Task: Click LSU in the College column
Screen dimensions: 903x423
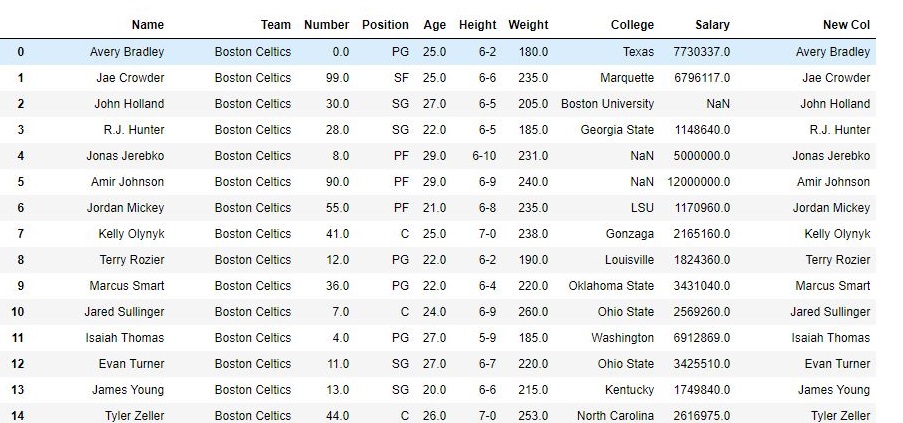Action: pyautogui.click(x=642, y=208)
